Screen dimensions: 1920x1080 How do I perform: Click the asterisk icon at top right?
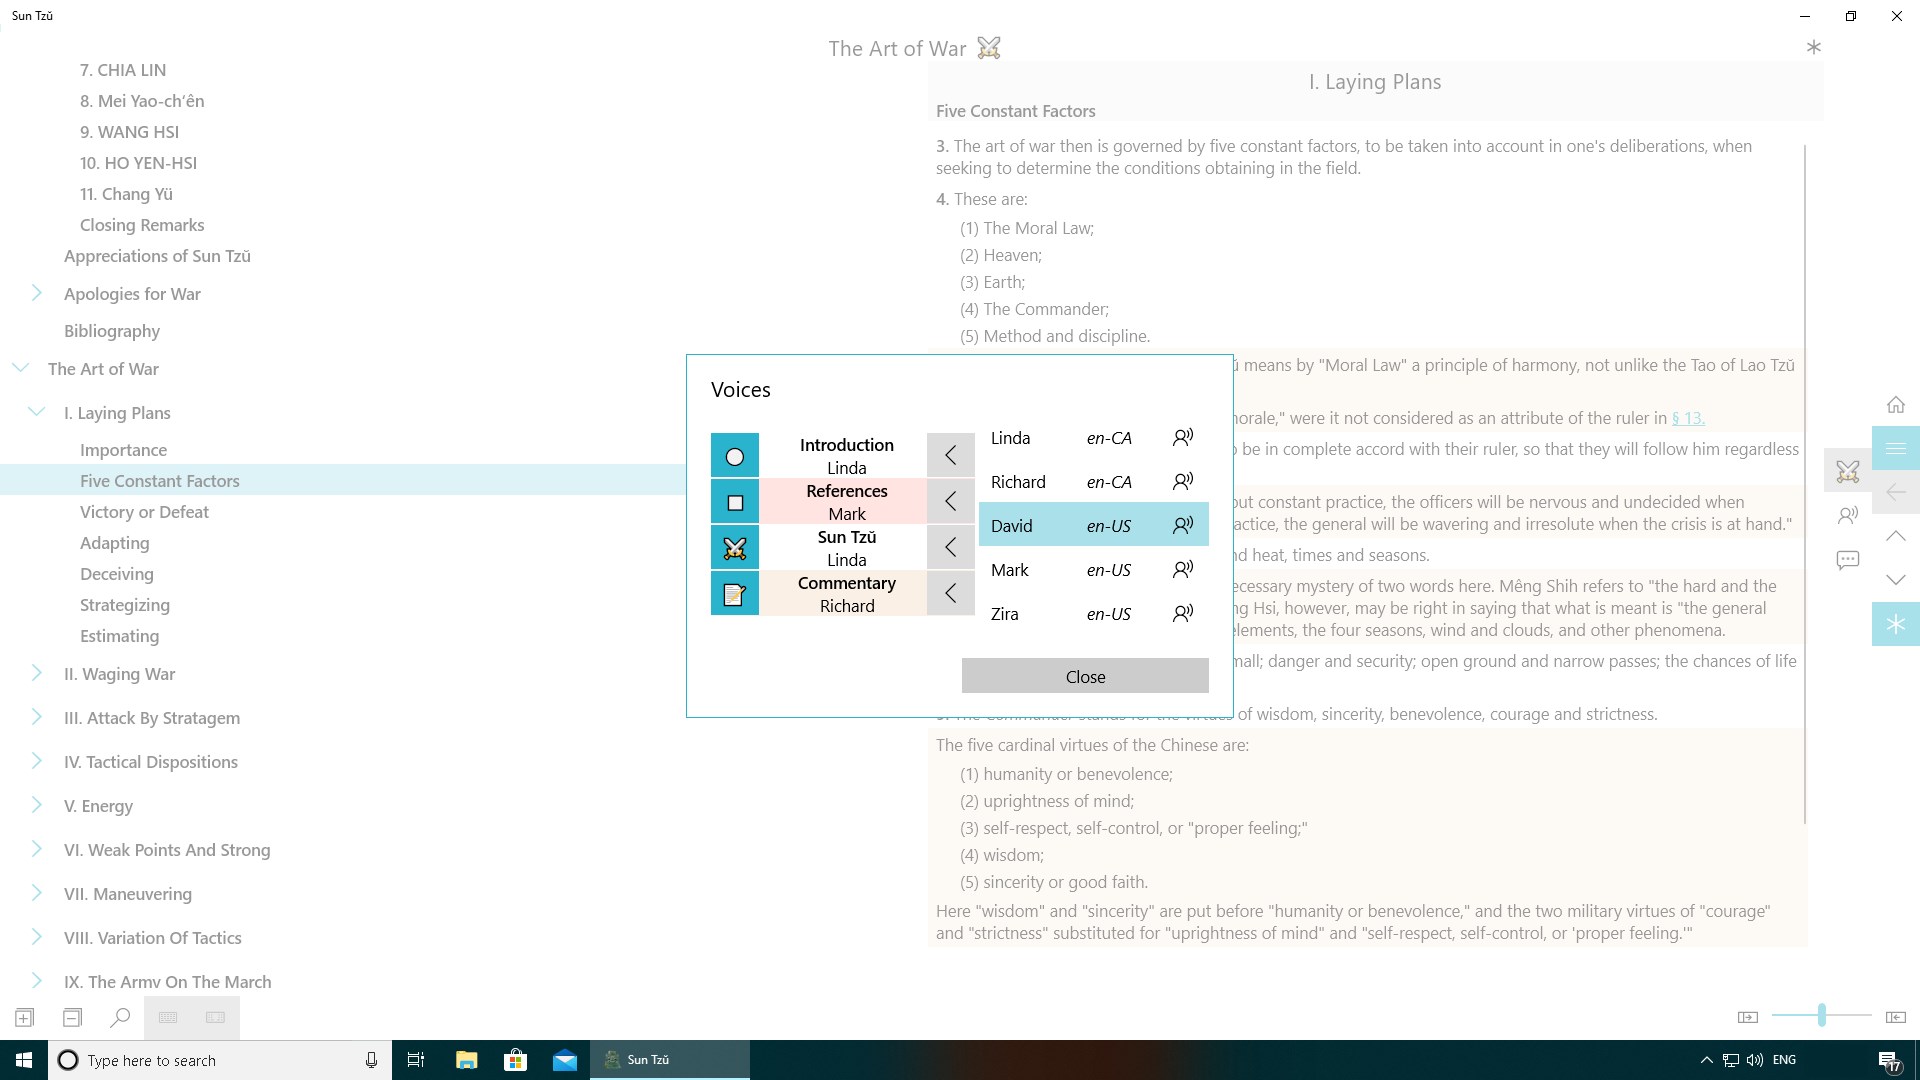click(x=1813, y=47)
